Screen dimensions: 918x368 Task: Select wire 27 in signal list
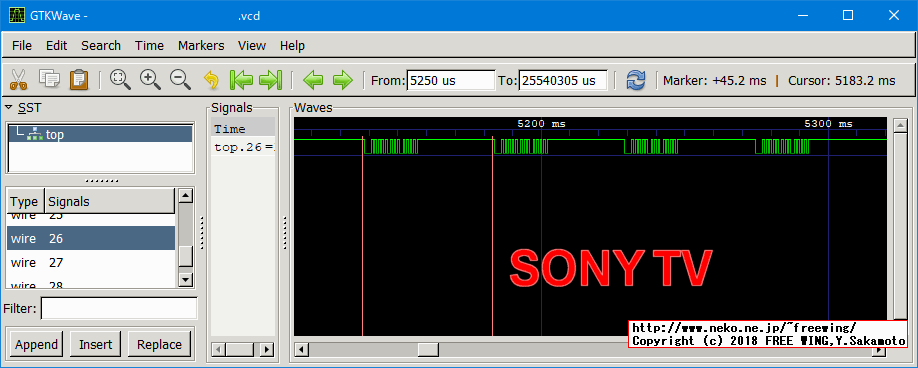91,263
